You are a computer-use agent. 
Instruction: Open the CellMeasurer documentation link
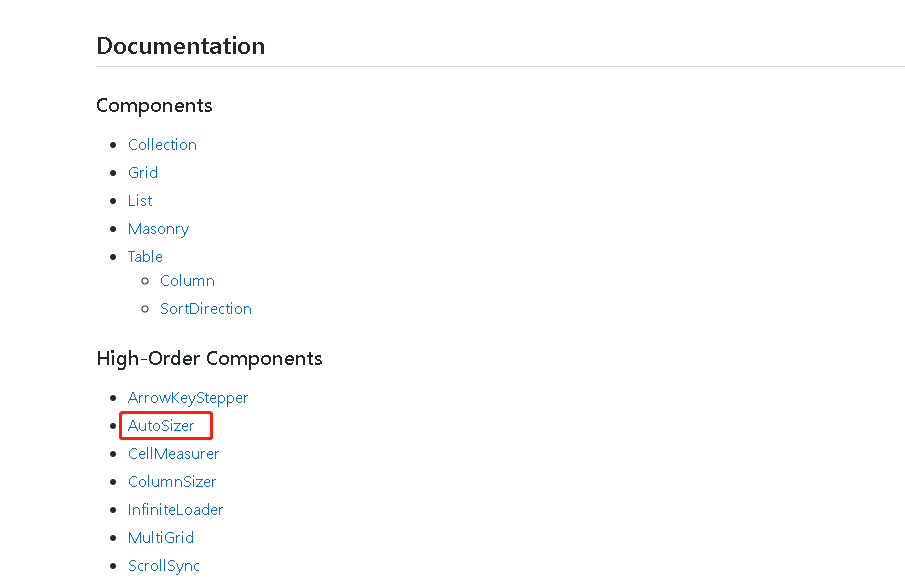coord(173,453)
